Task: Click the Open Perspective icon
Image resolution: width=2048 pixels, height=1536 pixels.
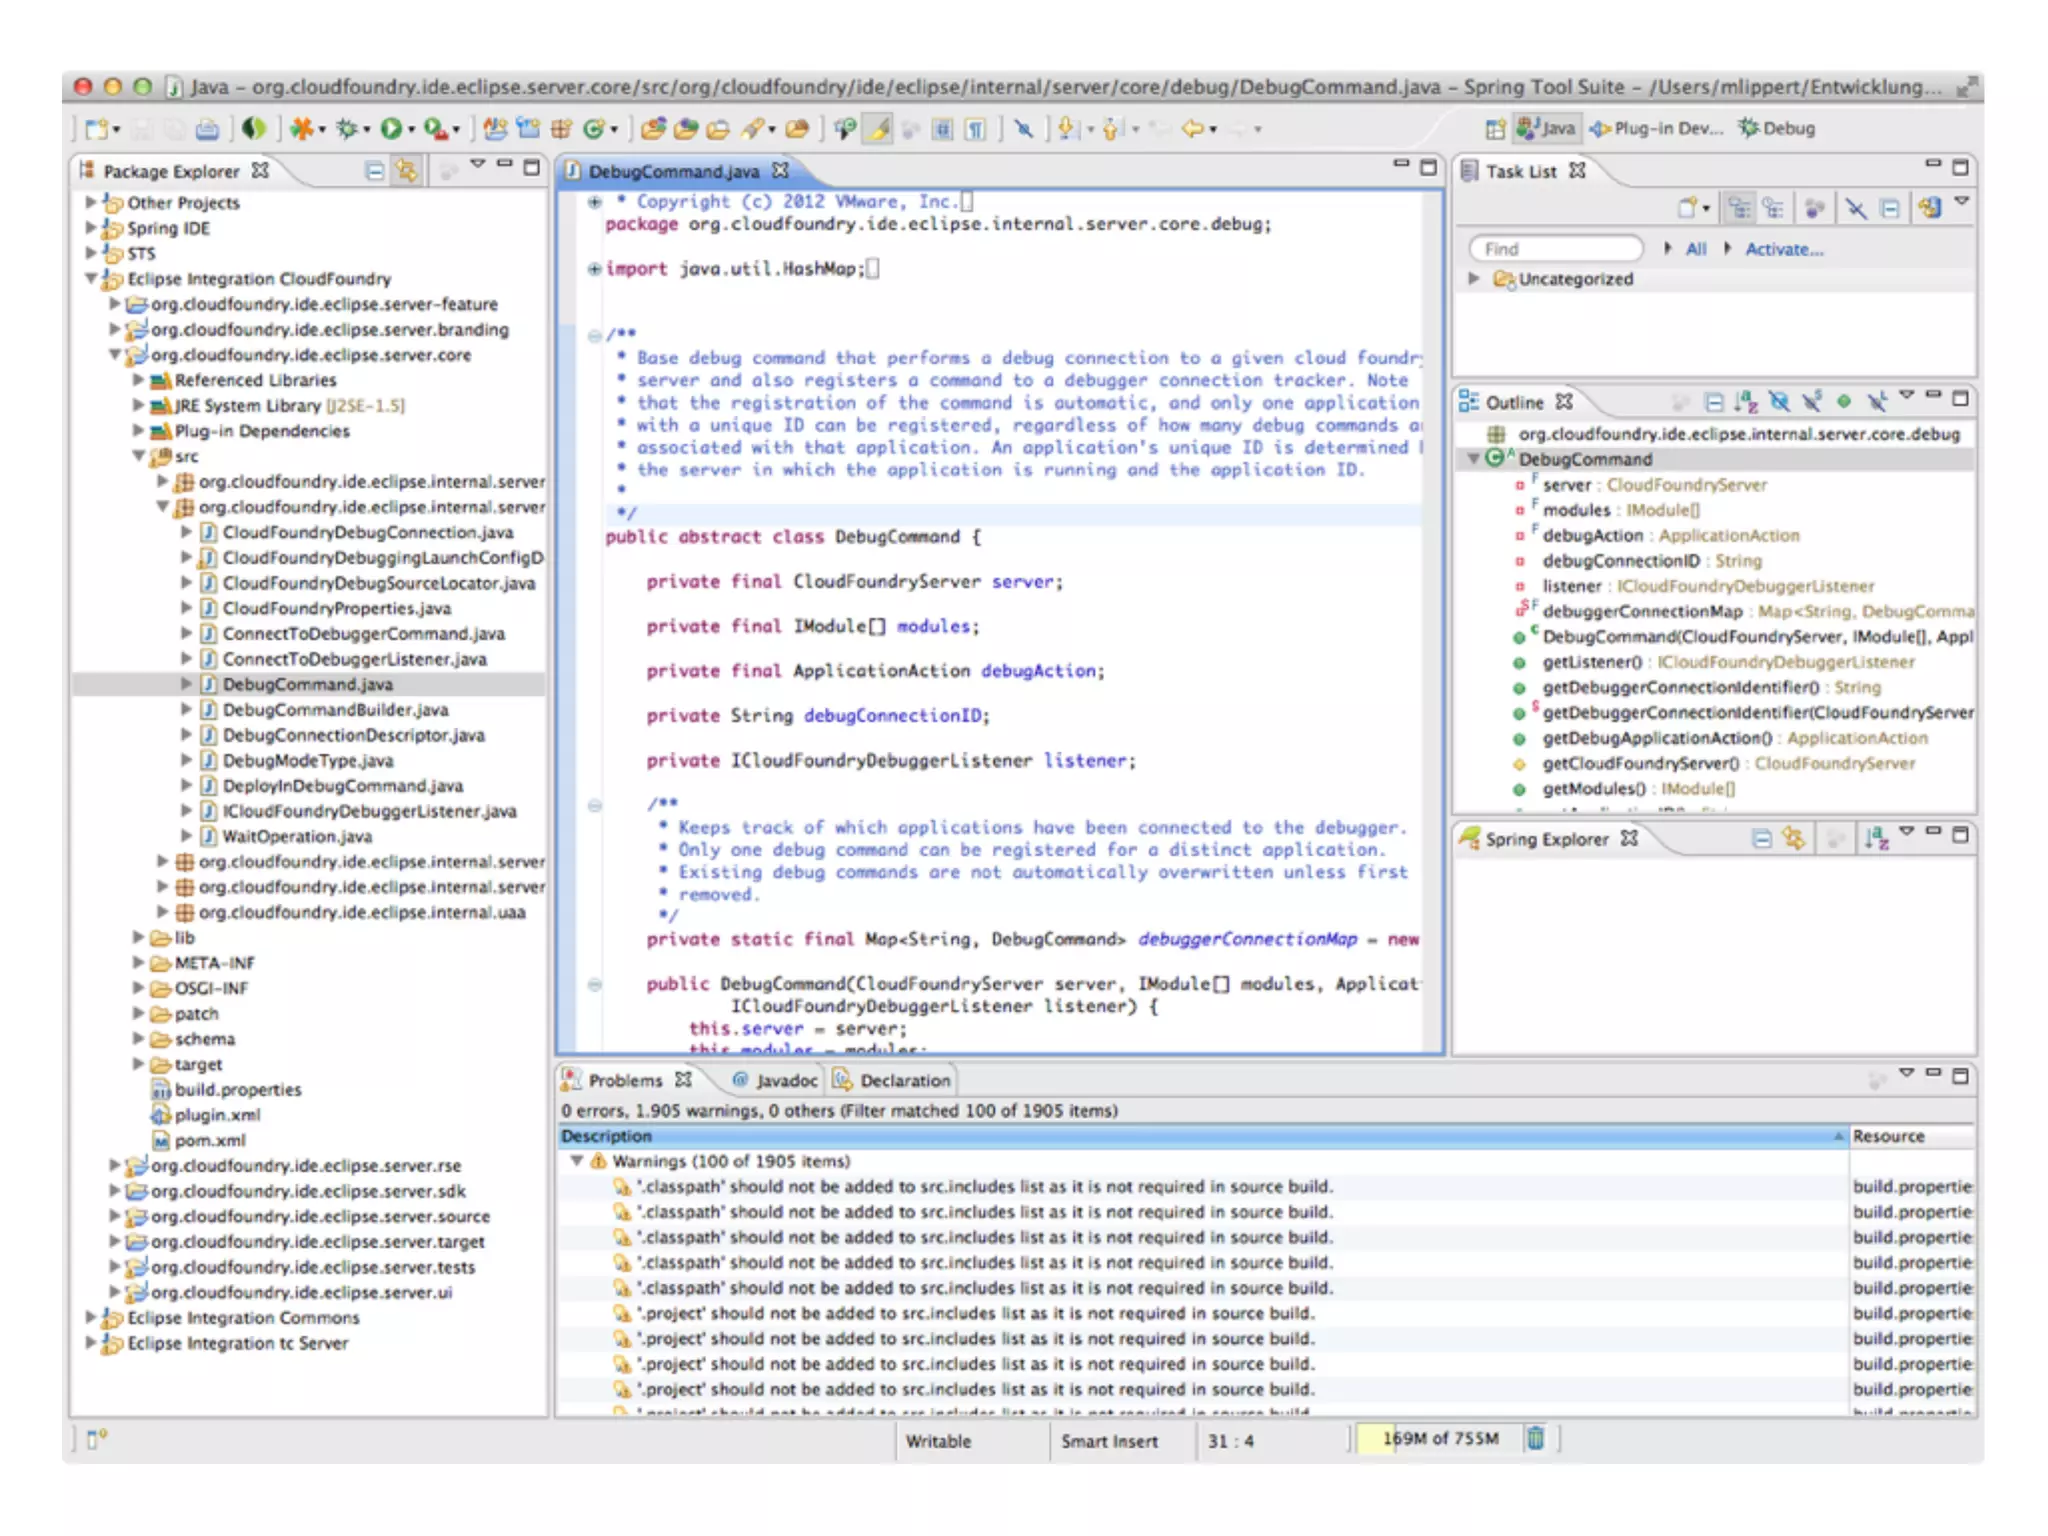Action: pos(1495,129)
